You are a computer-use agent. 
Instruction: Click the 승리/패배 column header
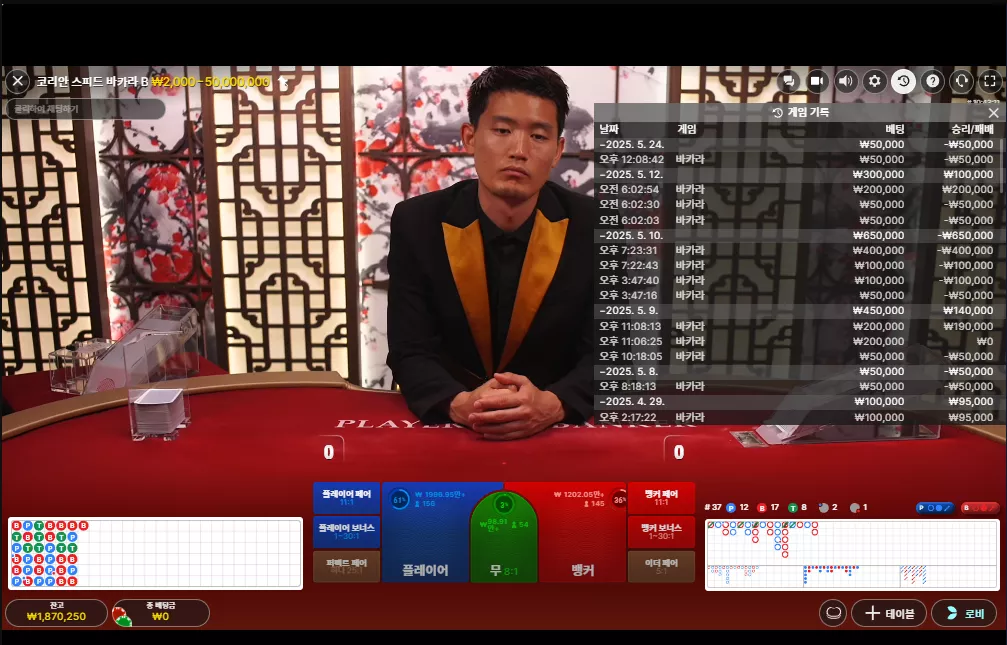(x=972, y=129)
